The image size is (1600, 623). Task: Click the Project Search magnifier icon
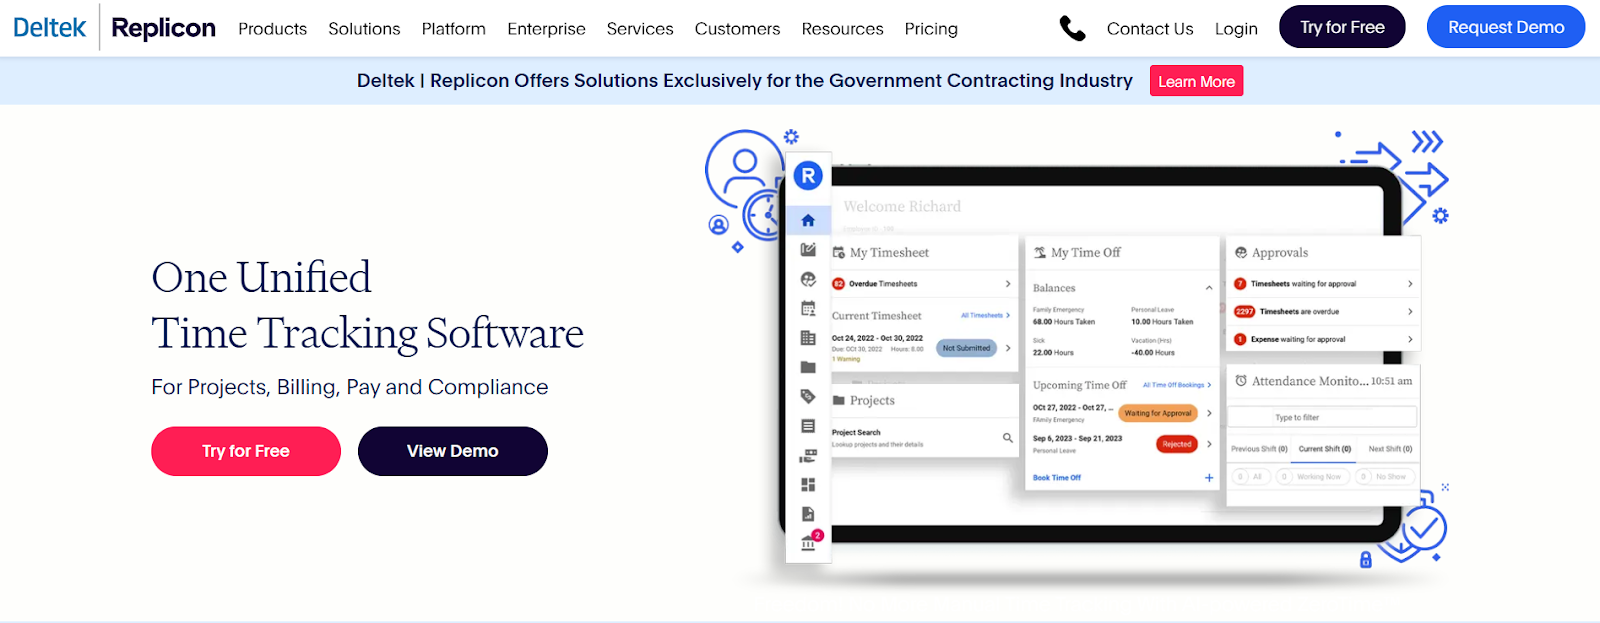click(1008, 438)
